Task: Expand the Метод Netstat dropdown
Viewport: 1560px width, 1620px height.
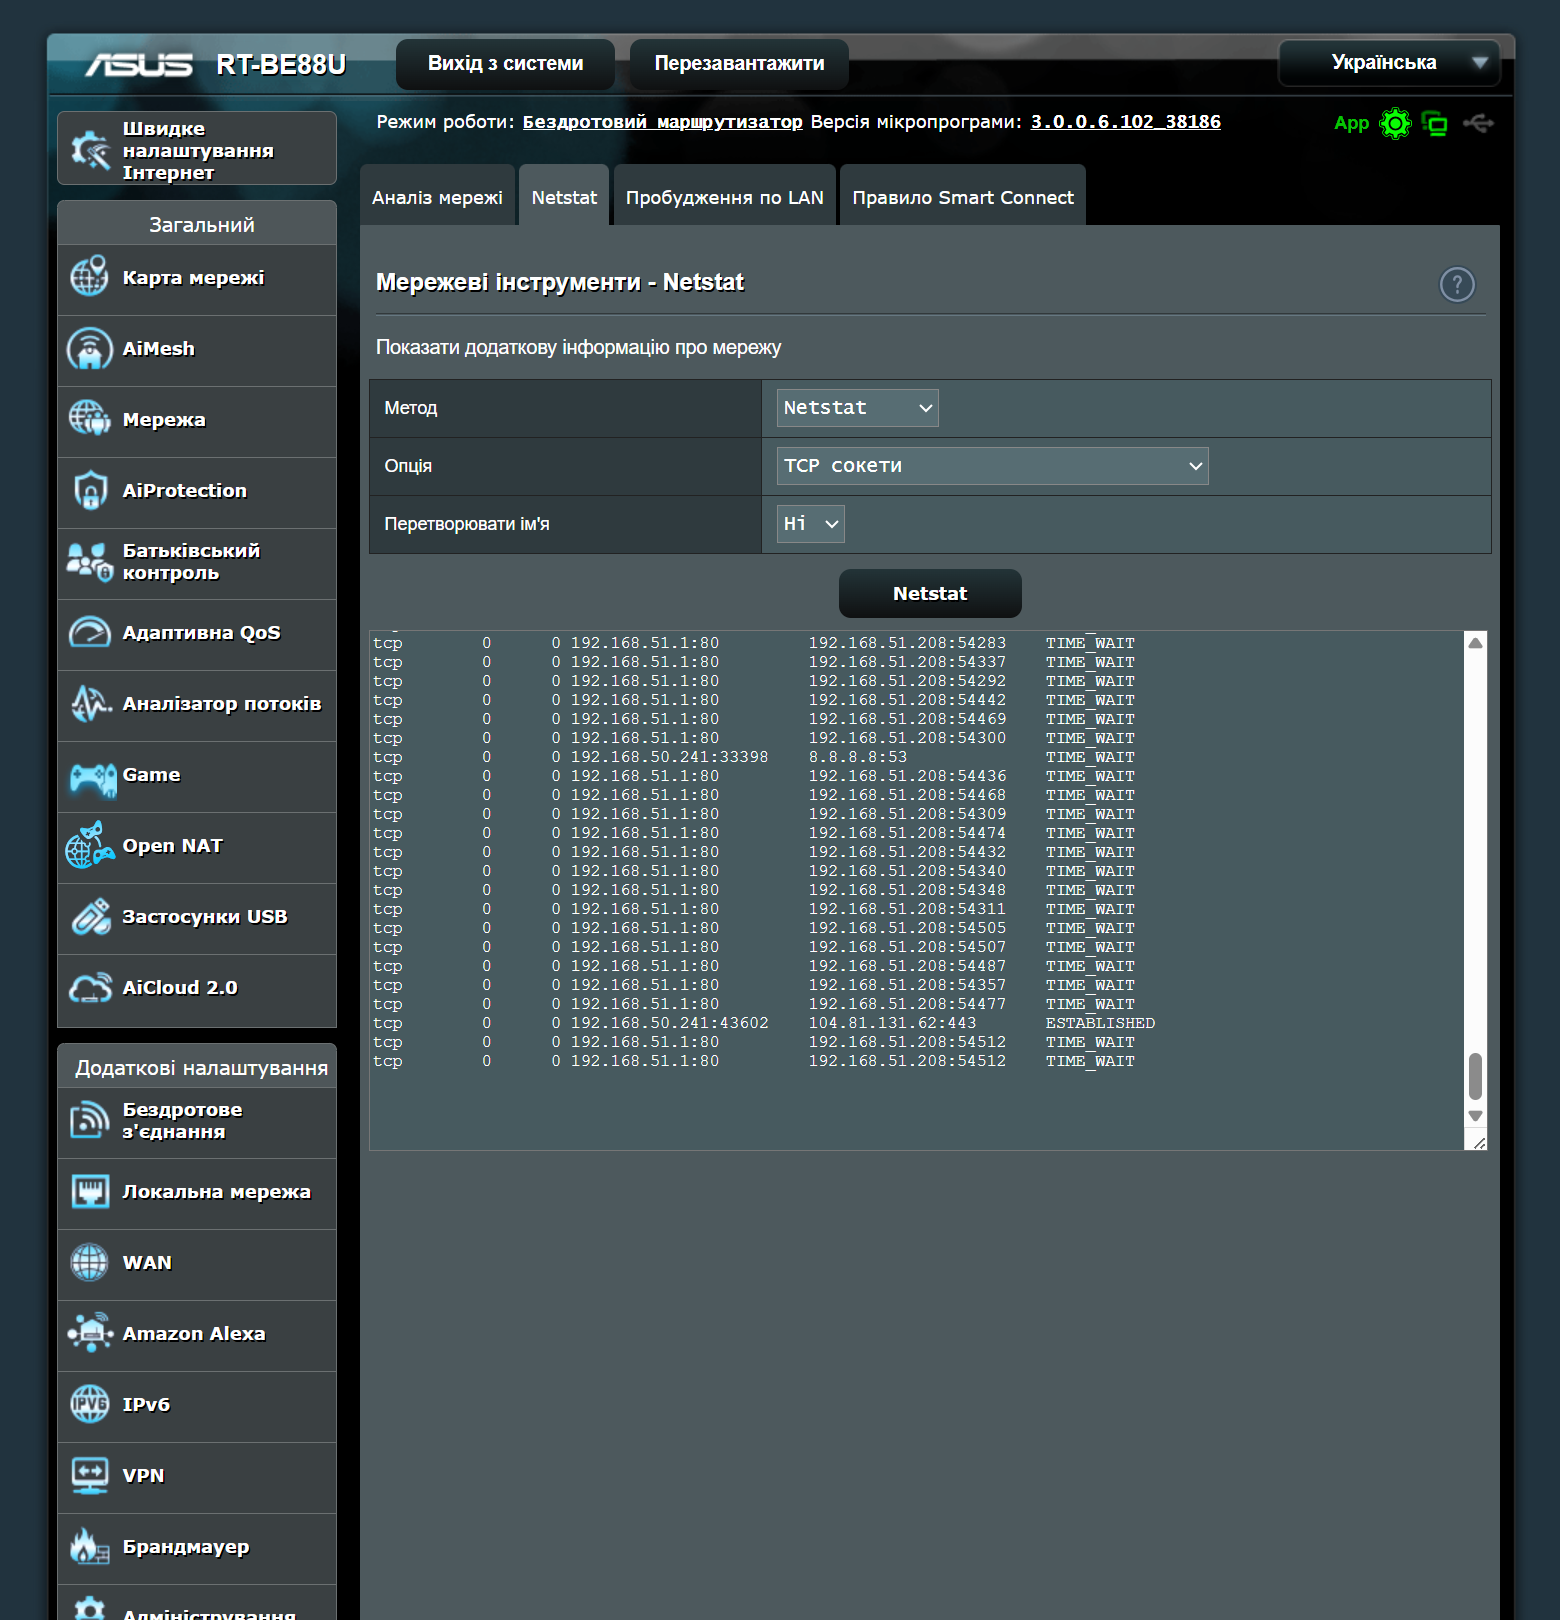Action: tap(857, 408)
